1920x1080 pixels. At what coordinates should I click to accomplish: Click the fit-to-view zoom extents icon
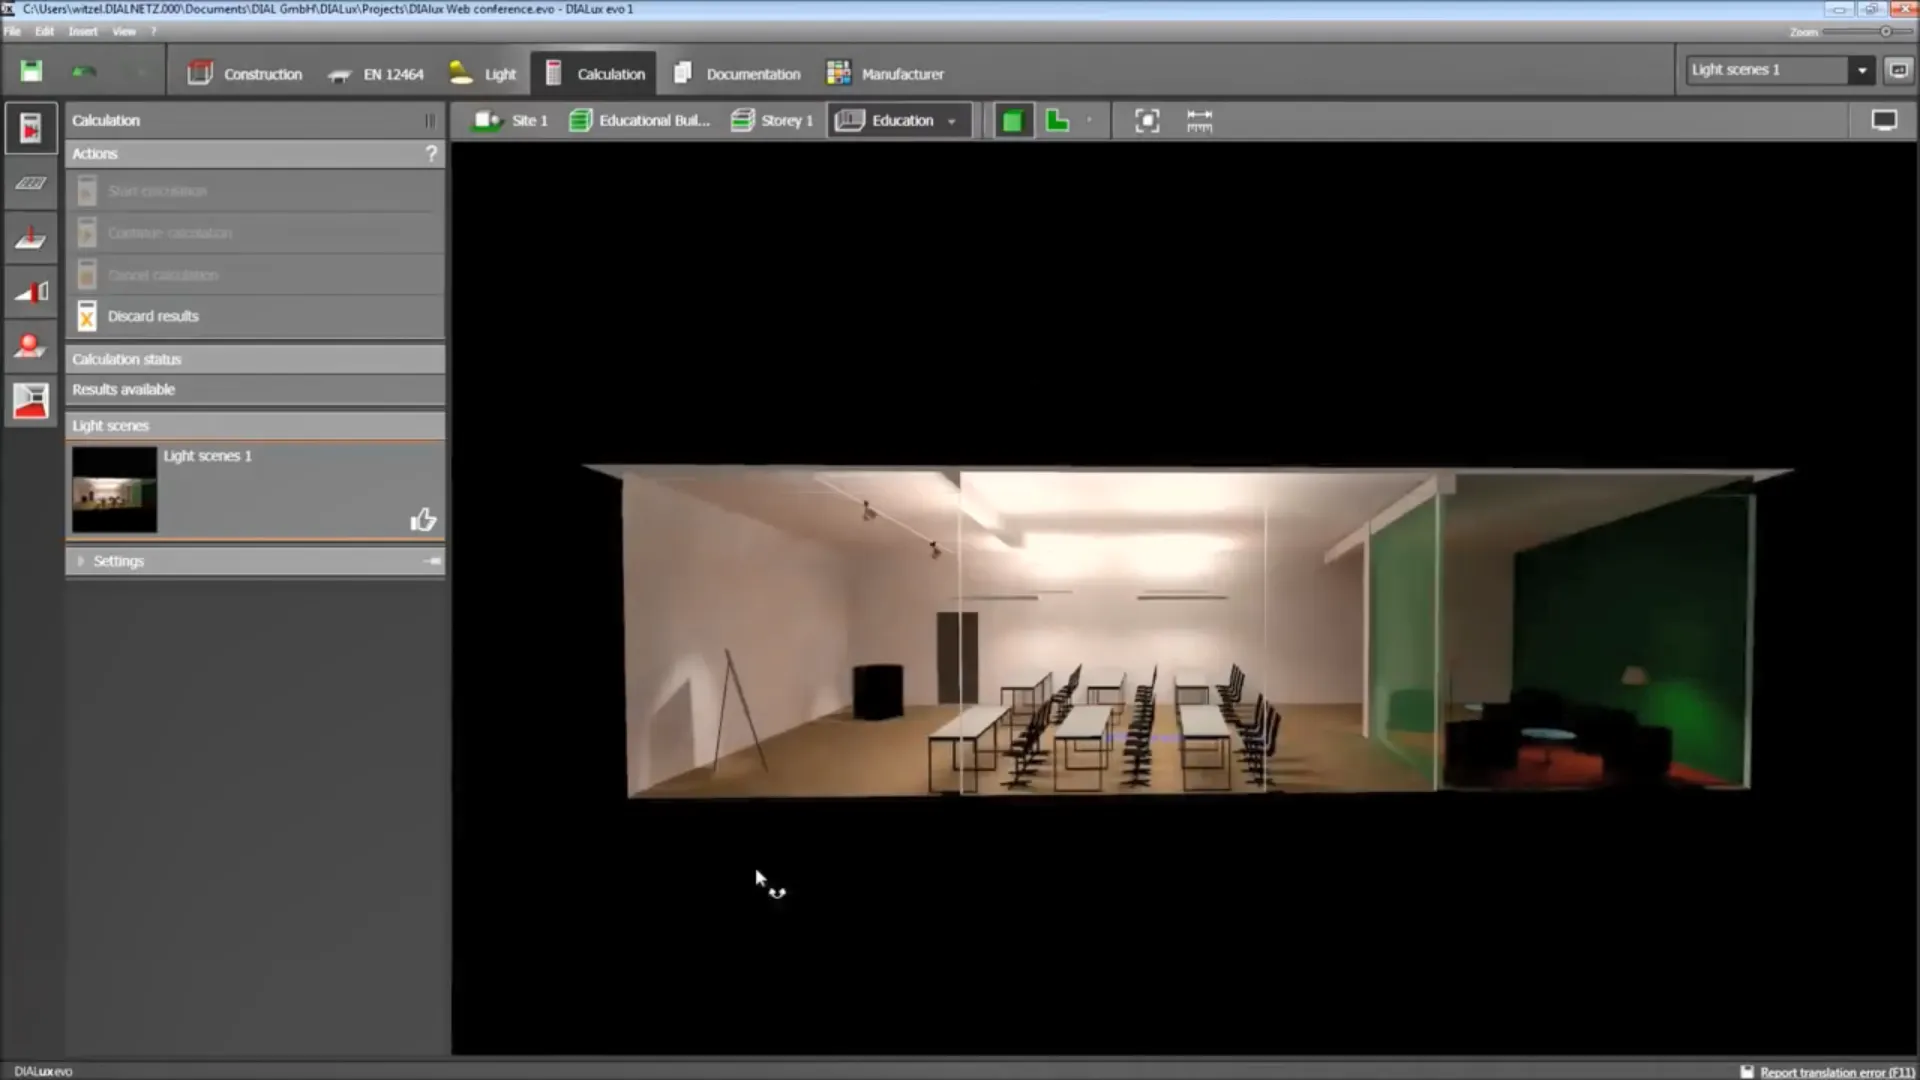[1147, 121]
